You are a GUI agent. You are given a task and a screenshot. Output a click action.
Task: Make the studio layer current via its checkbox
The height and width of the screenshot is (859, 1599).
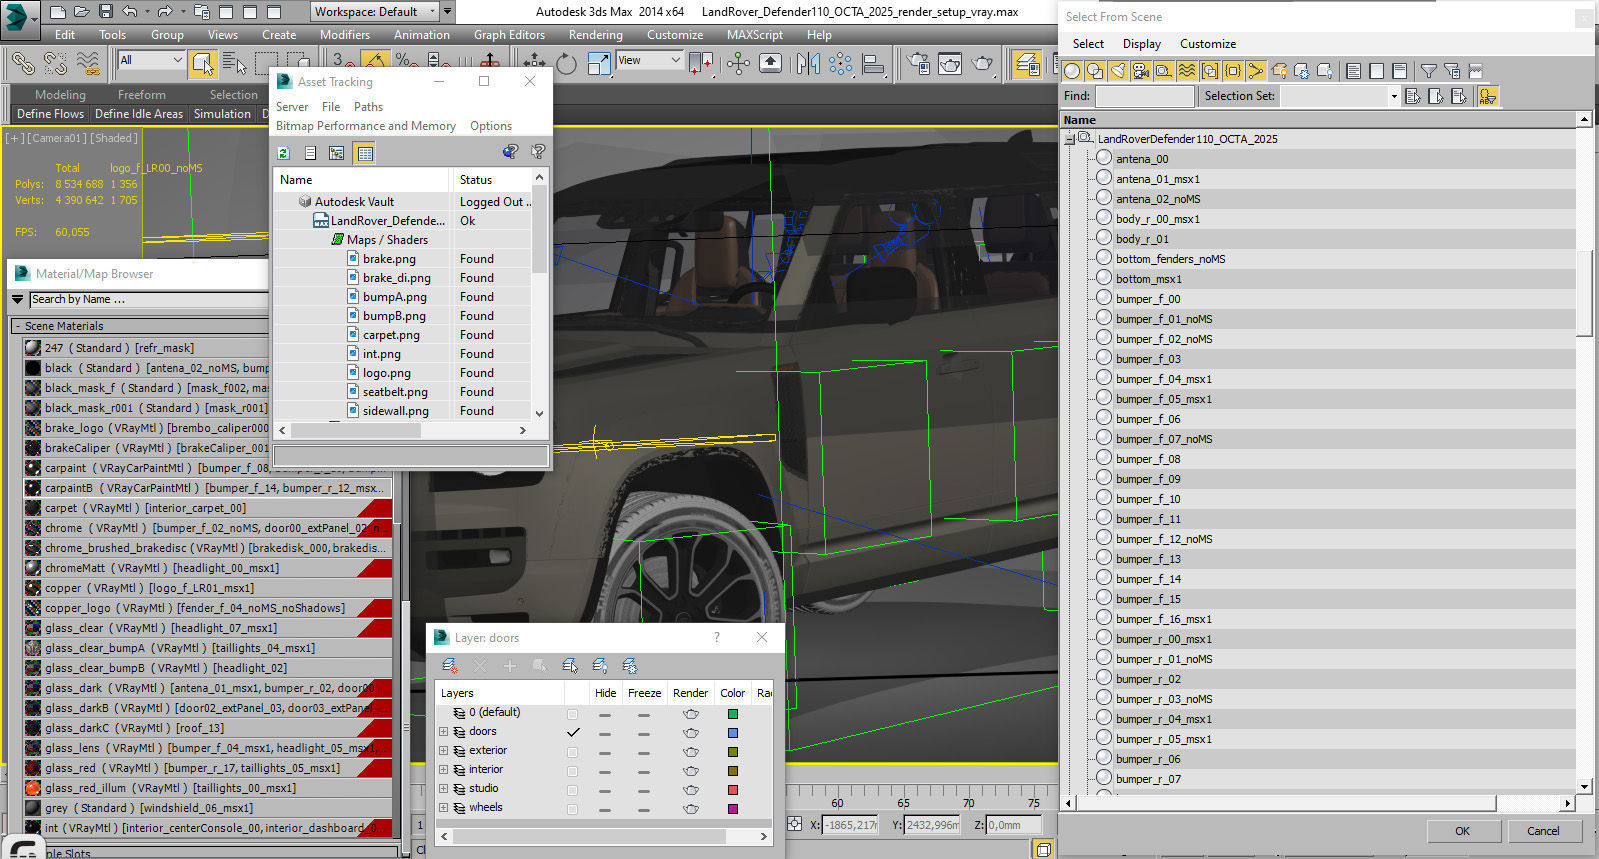572,790
